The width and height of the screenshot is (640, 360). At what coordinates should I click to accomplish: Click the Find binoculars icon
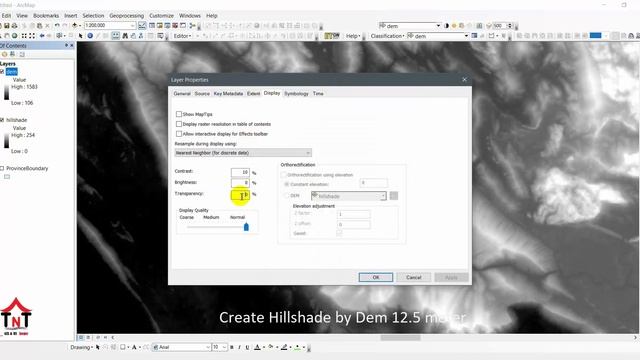125,36
